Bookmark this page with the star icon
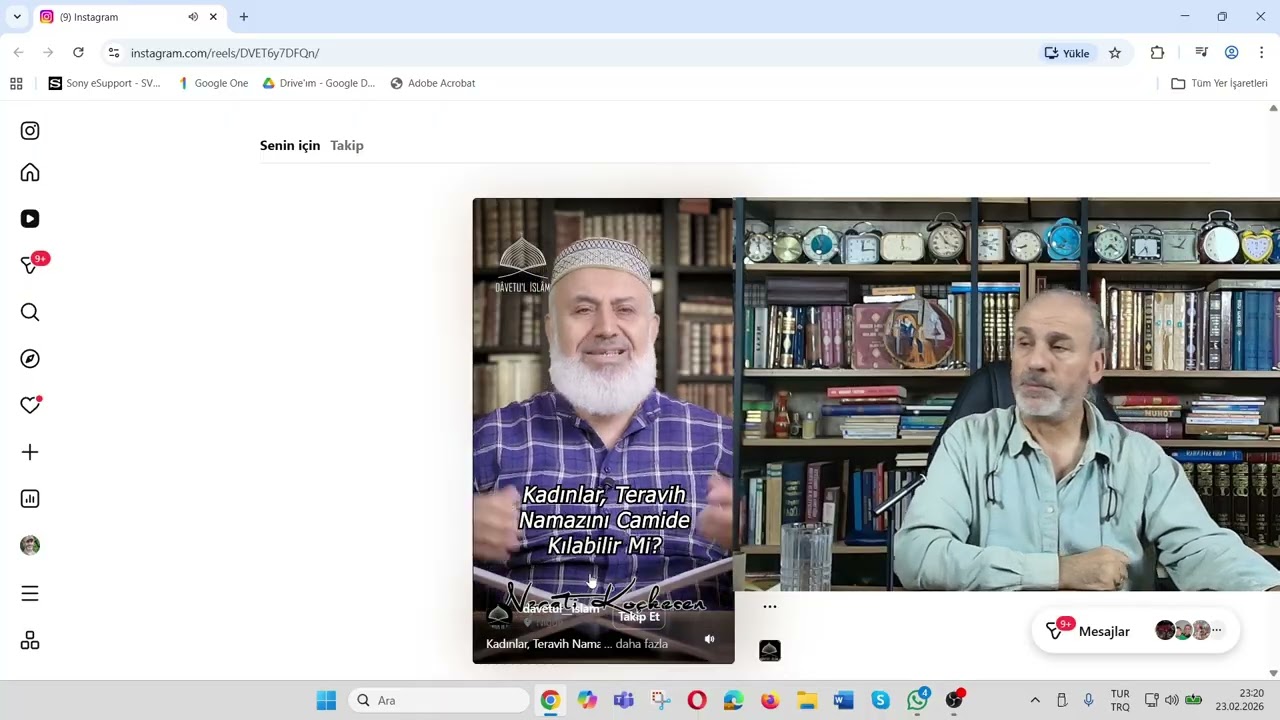1280x720 pixels. [x=1115, y=53]
